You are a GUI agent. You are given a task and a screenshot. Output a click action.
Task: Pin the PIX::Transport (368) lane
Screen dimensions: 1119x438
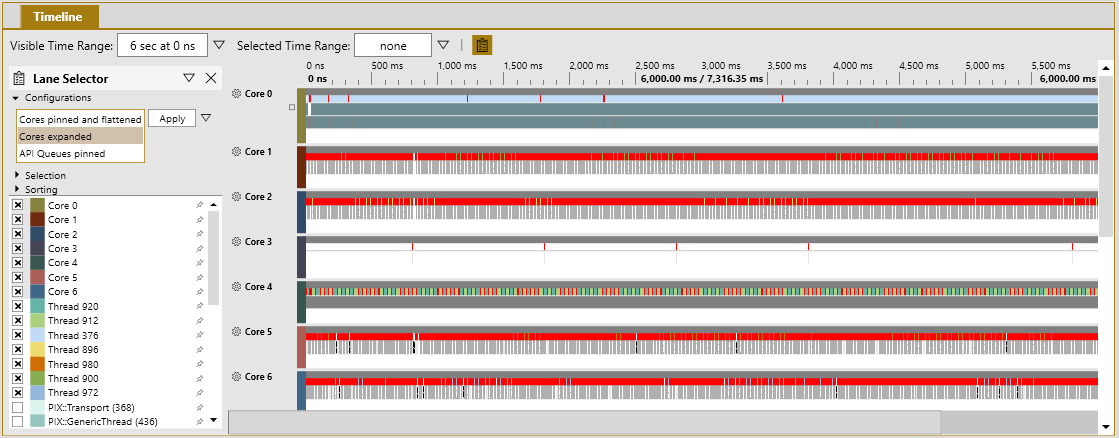[200, 407]
